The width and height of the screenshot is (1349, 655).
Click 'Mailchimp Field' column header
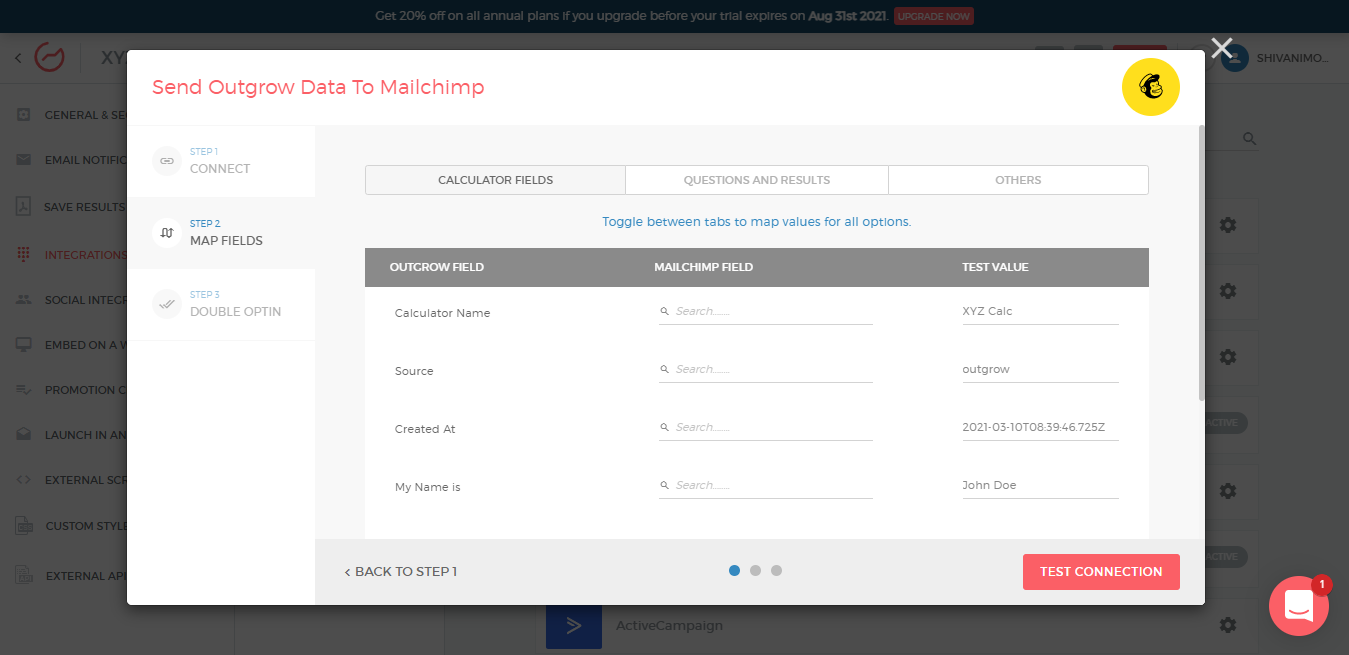pyautogui.click(x=704, y=267)
